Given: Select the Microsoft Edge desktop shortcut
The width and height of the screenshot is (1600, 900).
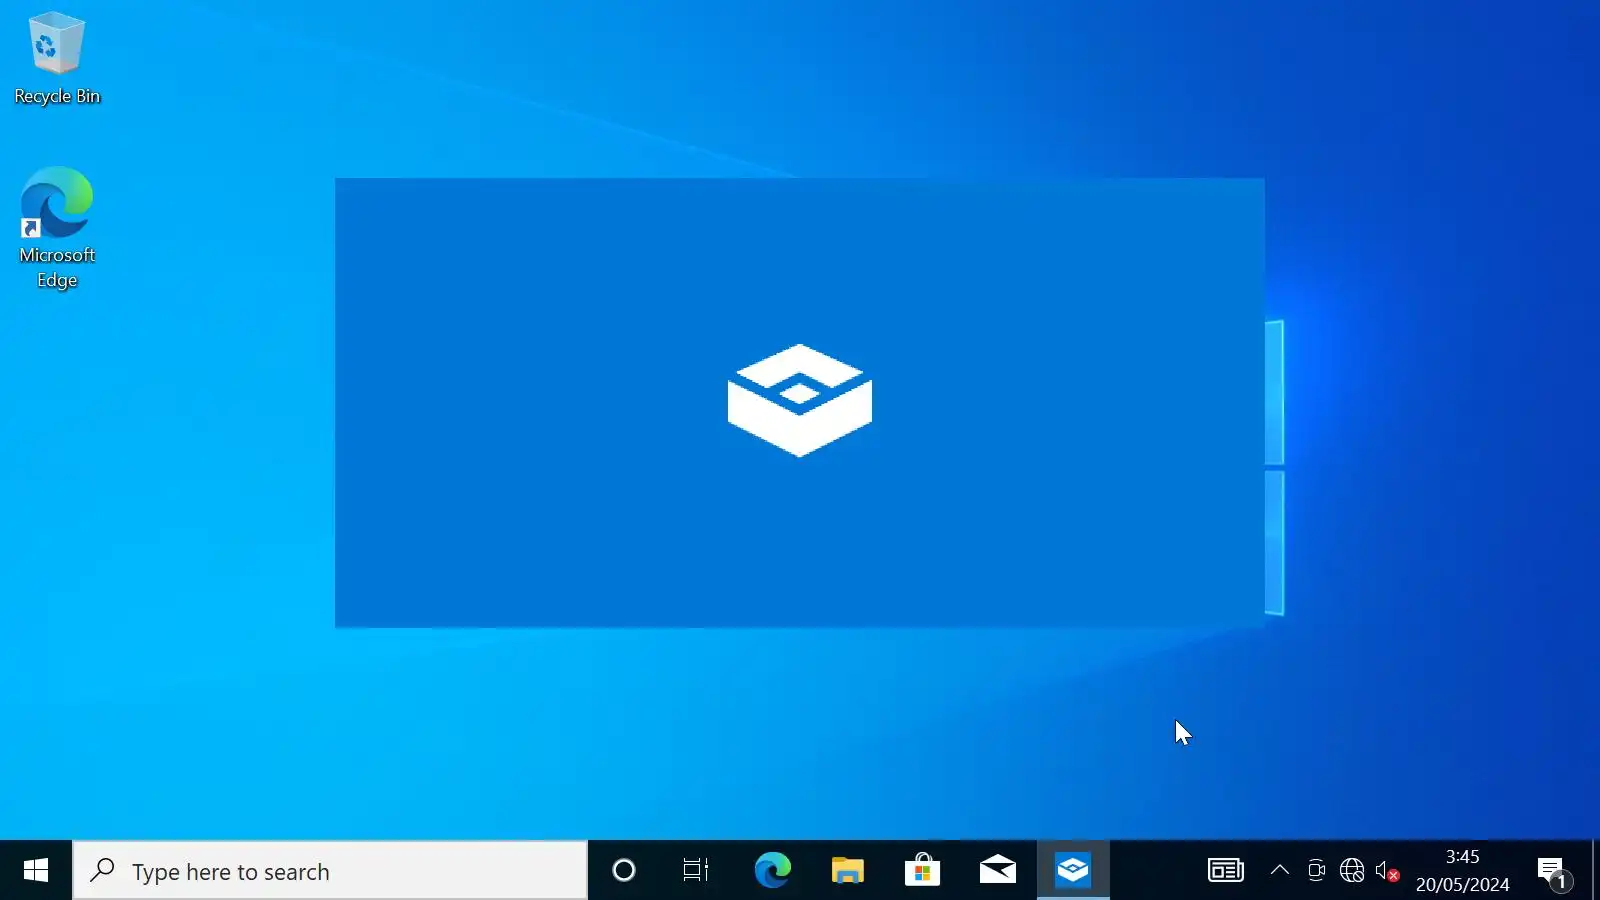Looking at the screenshot, I should 57,228.
